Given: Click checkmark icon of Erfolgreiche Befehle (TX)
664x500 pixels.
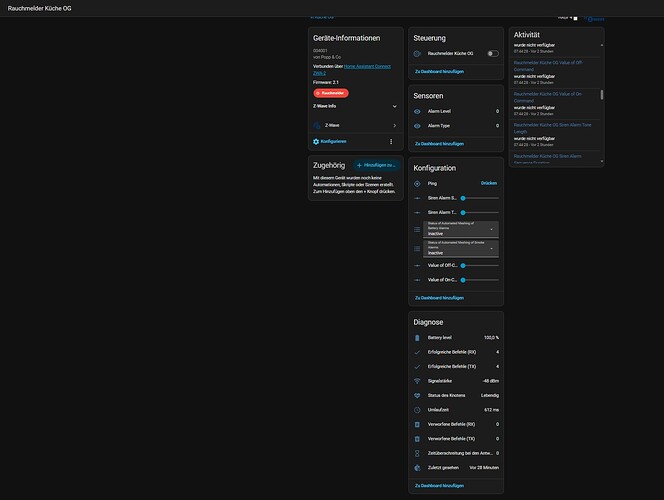Looking at the screenshot, I should (x=417, y=367).
